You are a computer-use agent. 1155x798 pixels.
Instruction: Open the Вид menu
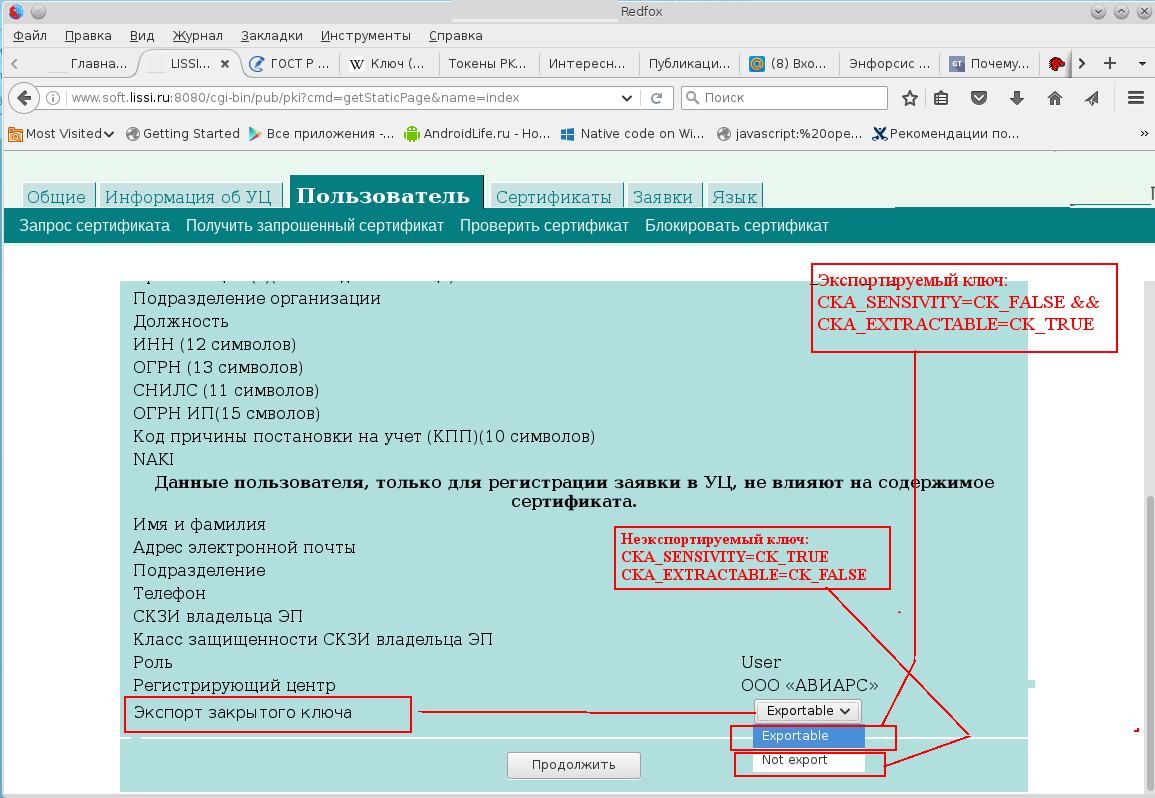142,35
